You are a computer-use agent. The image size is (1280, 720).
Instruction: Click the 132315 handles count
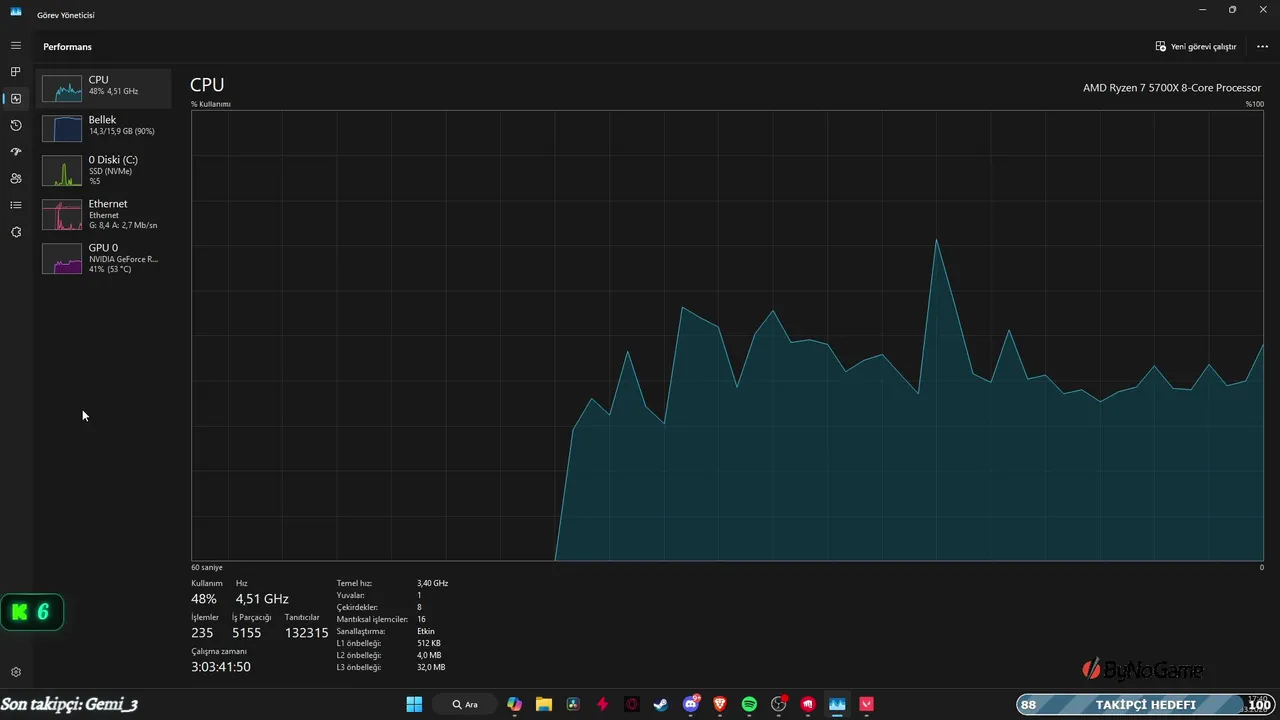306,633
